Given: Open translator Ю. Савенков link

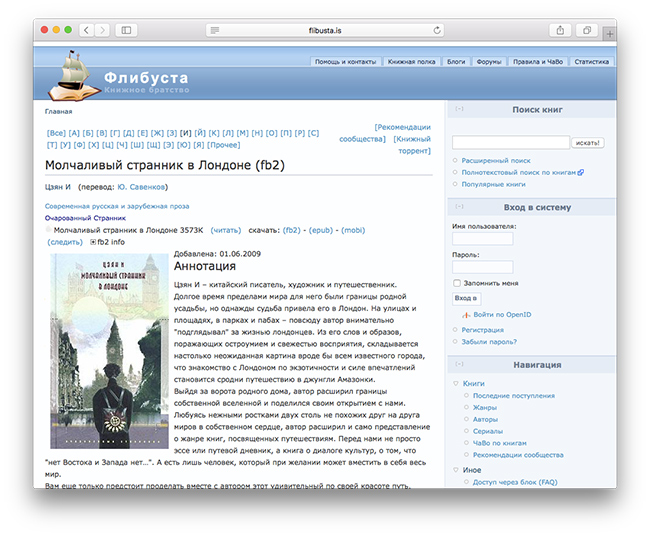Looking at the screenshot, I should pyautogui.click(x=141, y=187).
